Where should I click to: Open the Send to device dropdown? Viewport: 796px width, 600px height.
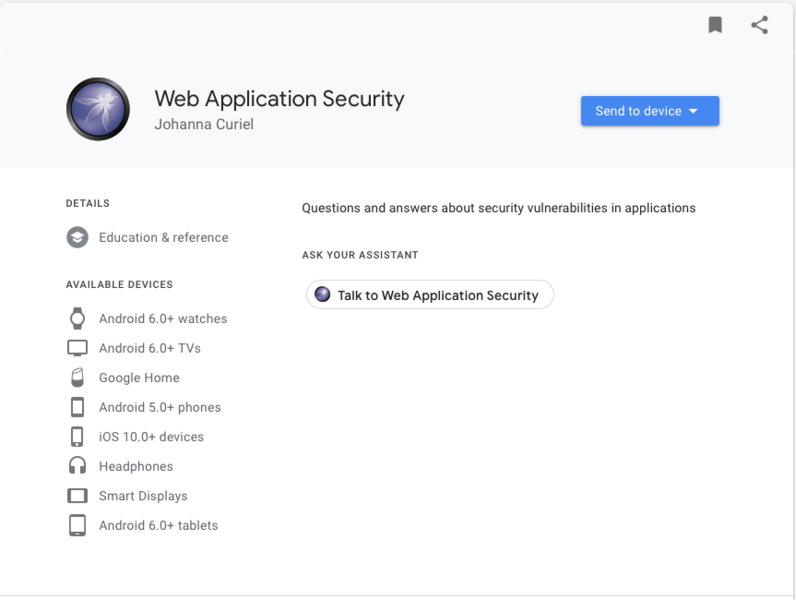(650, 111)
